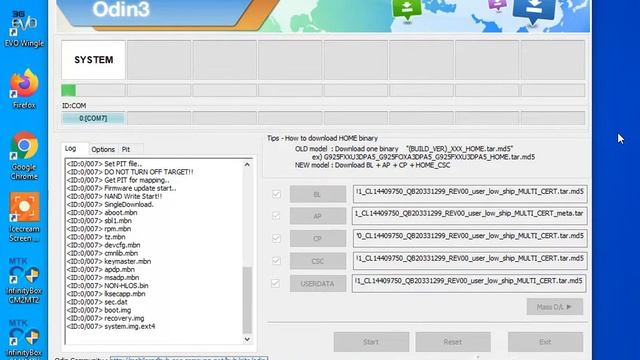Image resolution: width=640 pixels, height=360 pixels.
Task: Click the CP file path field
Action: [469, 238]
